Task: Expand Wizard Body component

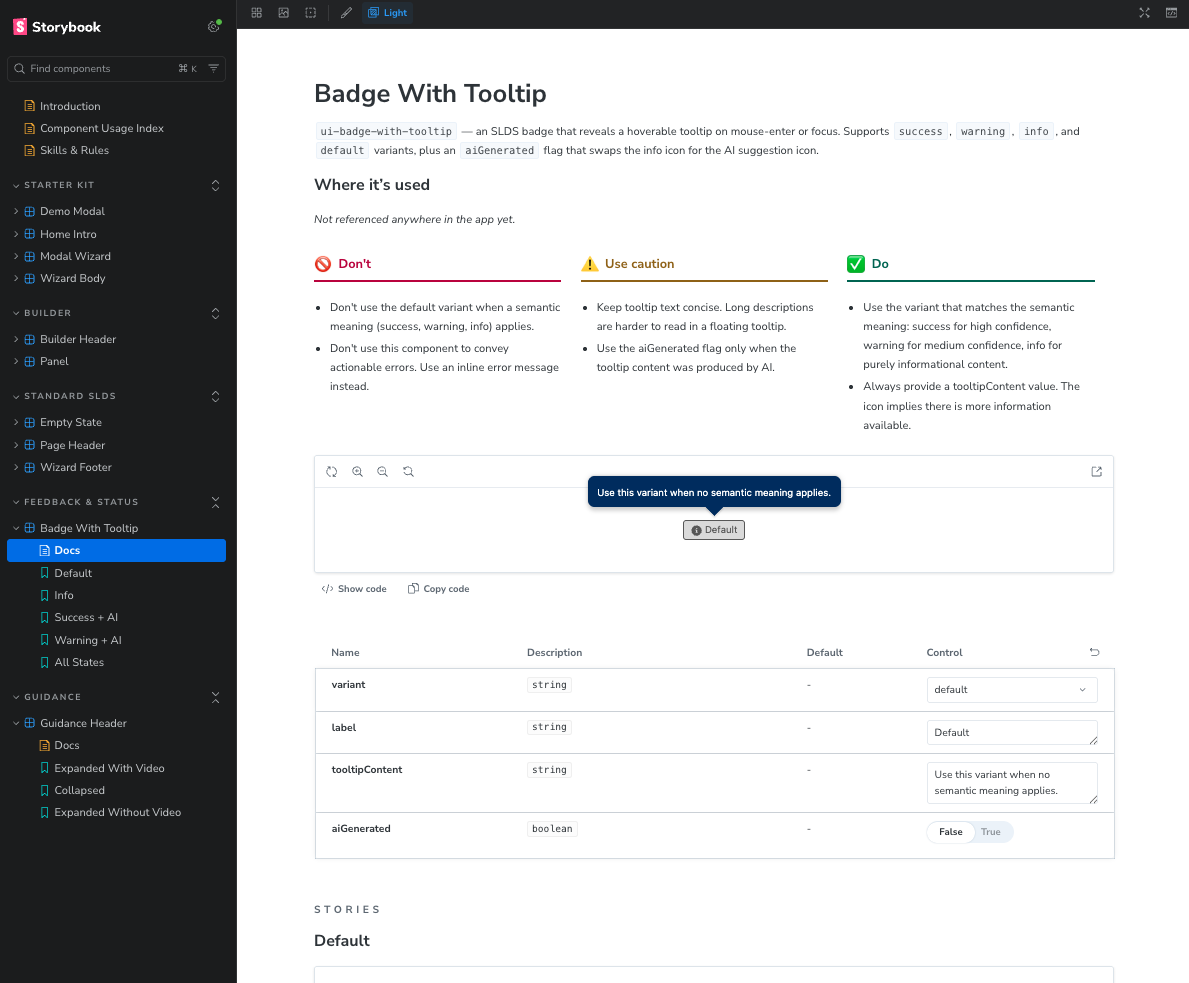Action: click(x=73, y=278)
